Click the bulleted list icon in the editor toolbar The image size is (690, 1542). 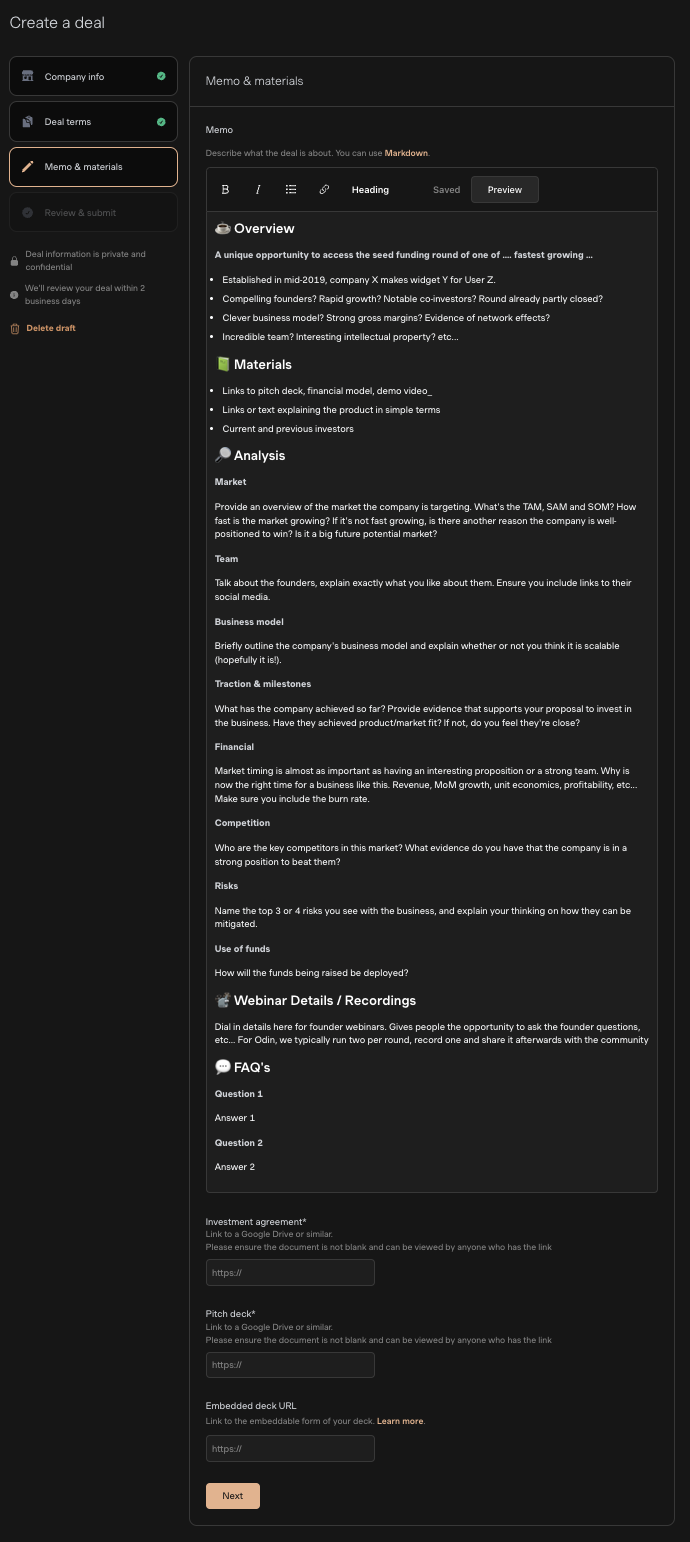[x=291, y=189]
